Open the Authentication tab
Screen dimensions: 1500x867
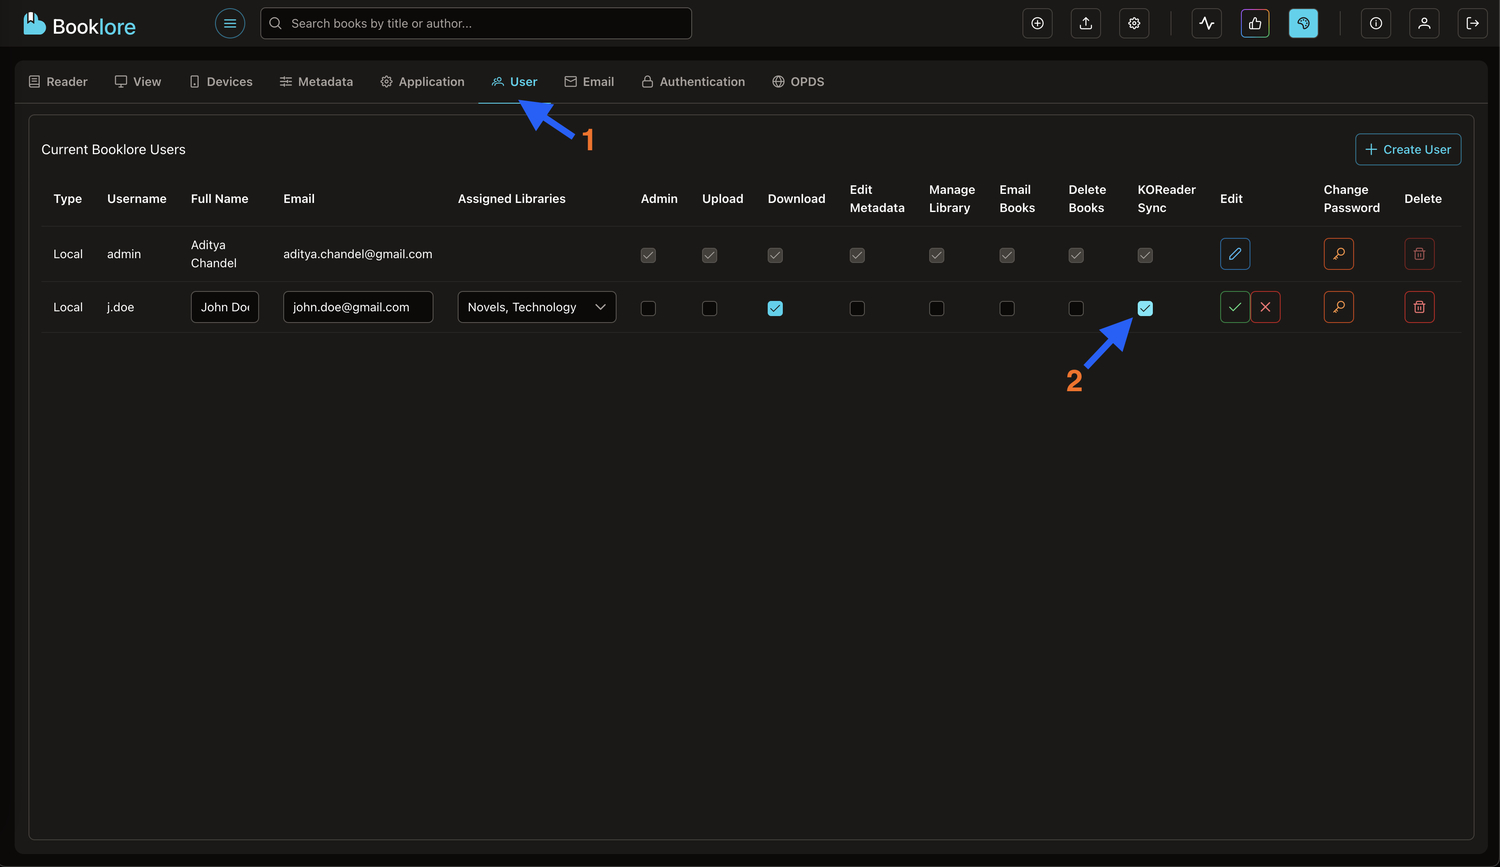pos(693,82)
